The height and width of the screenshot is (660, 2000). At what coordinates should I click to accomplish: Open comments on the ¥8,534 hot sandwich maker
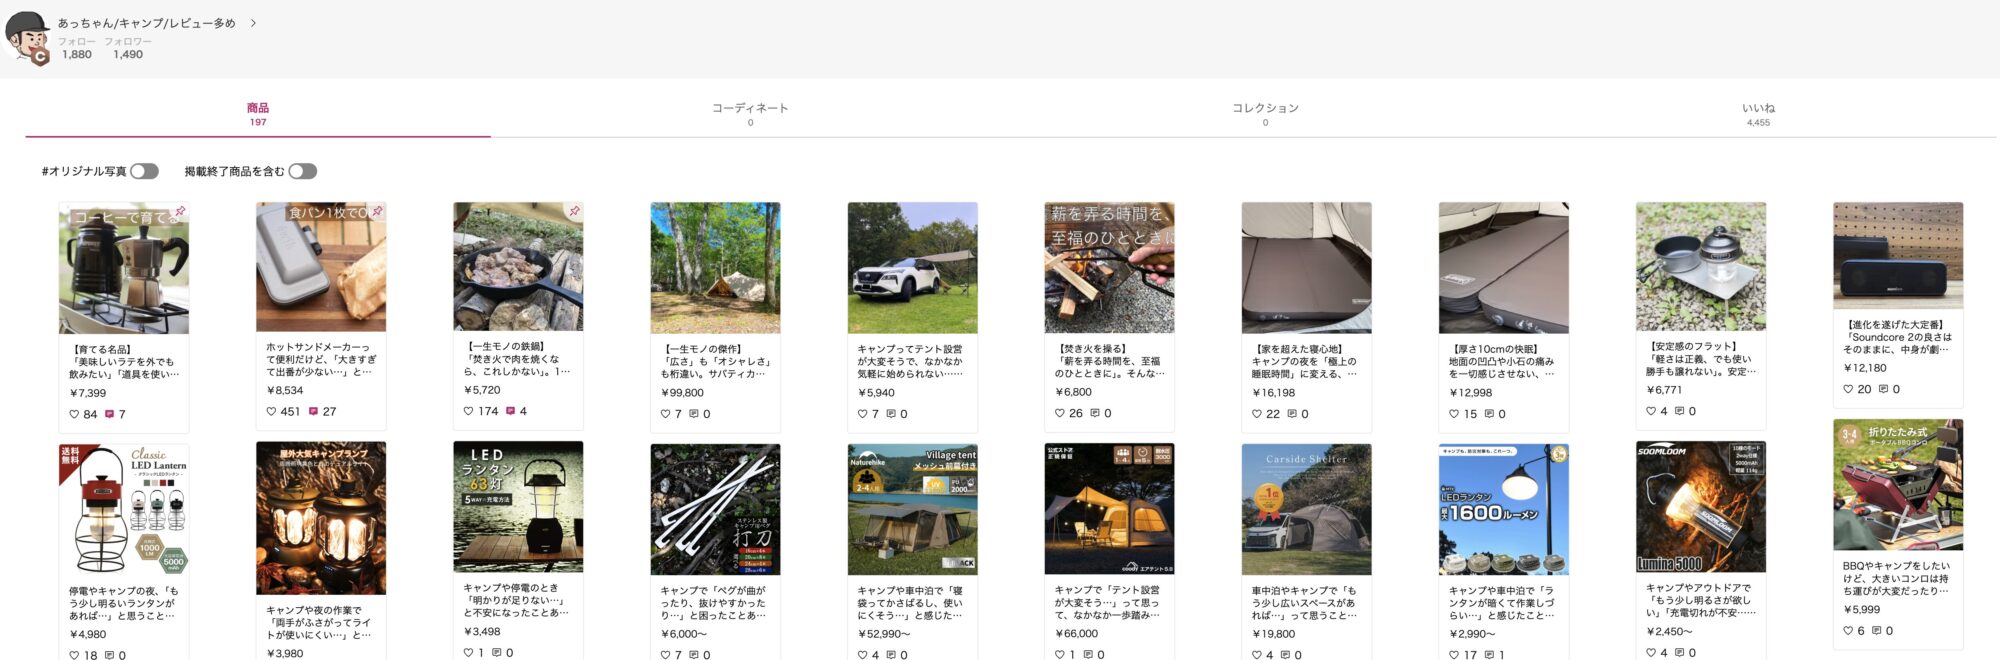point(313,411)
